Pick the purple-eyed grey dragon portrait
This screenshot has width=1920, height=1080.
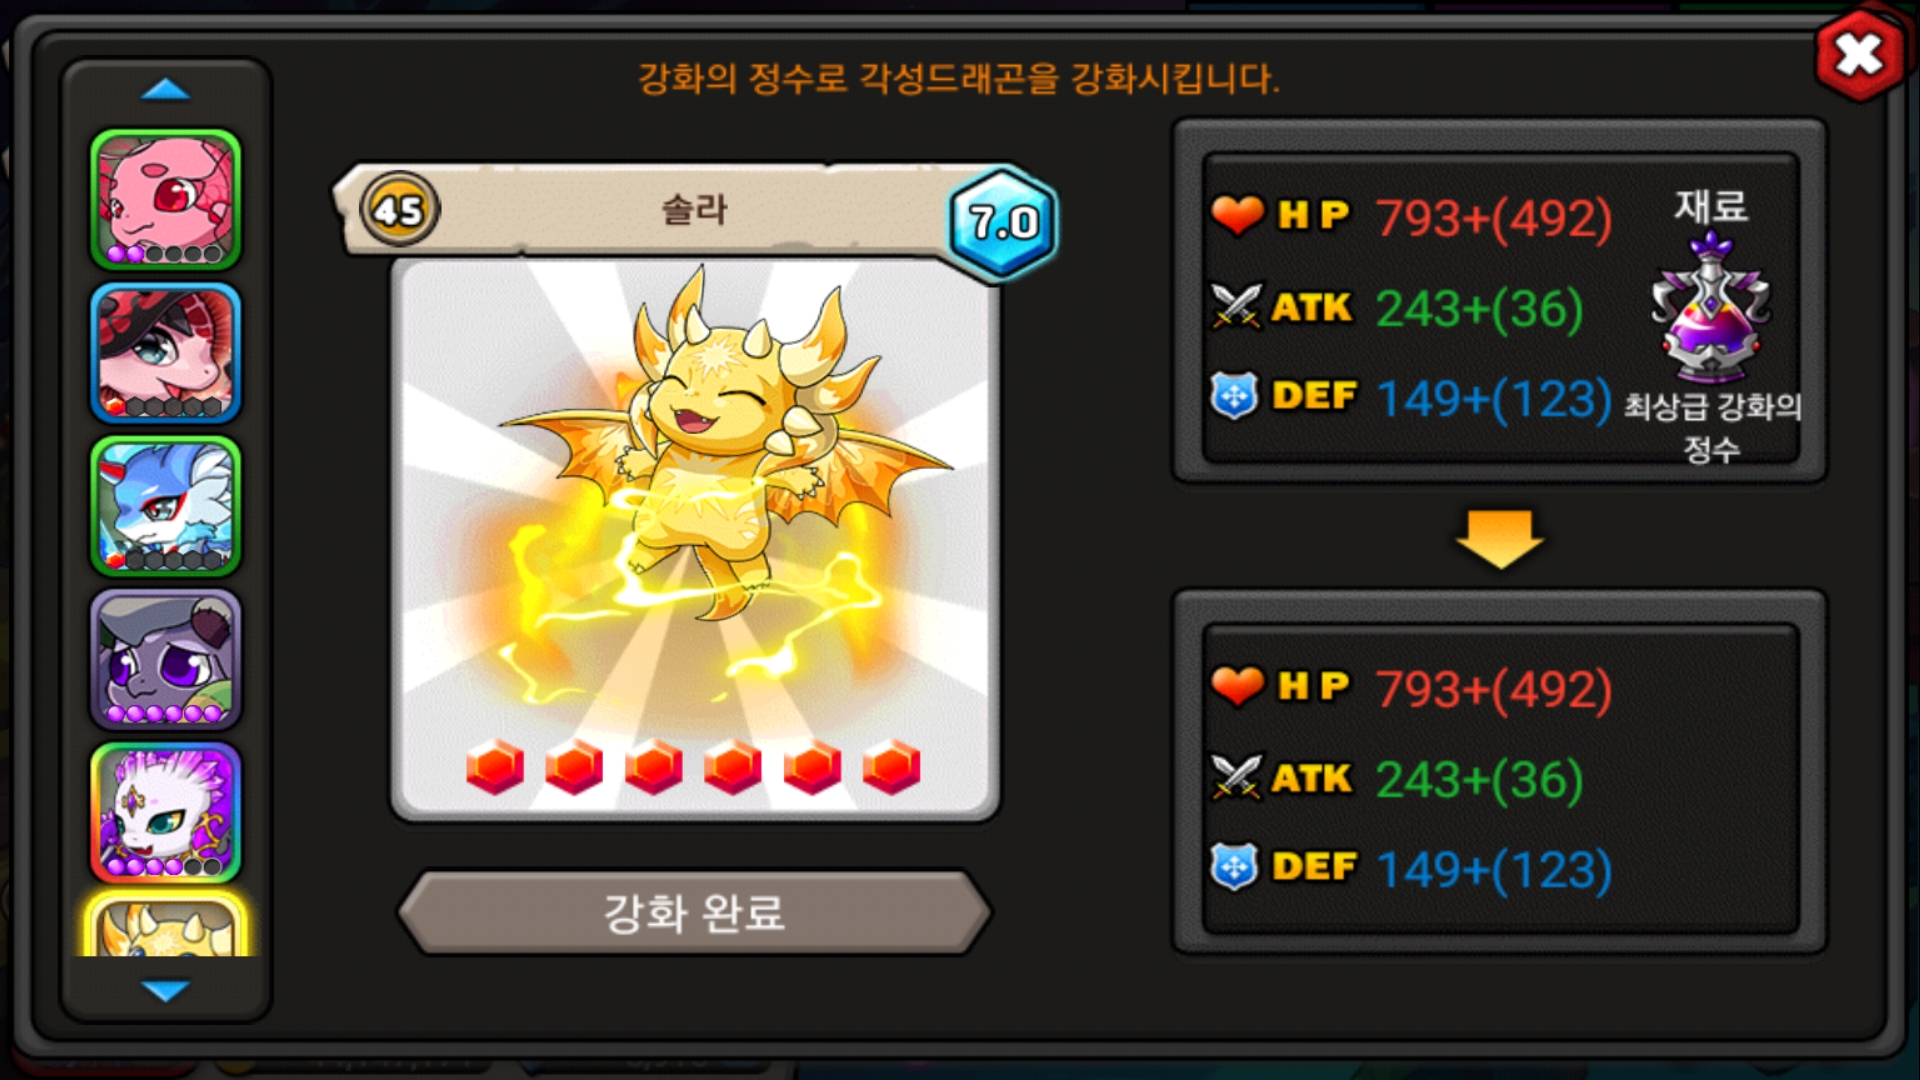(x=166, y=659)
